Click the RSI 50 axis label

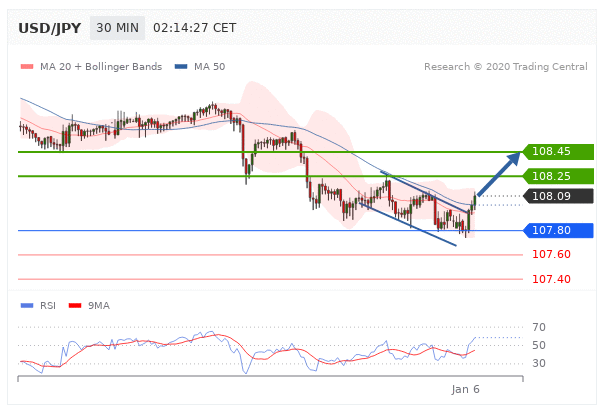click(539, 345)
